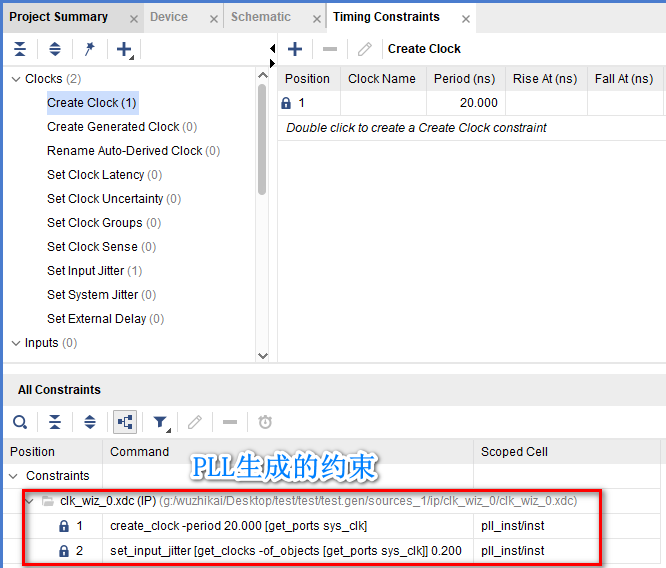Screen dimensions: 666x568
Task: Select Create Generated Clock (0)
Action: [122, 127]
